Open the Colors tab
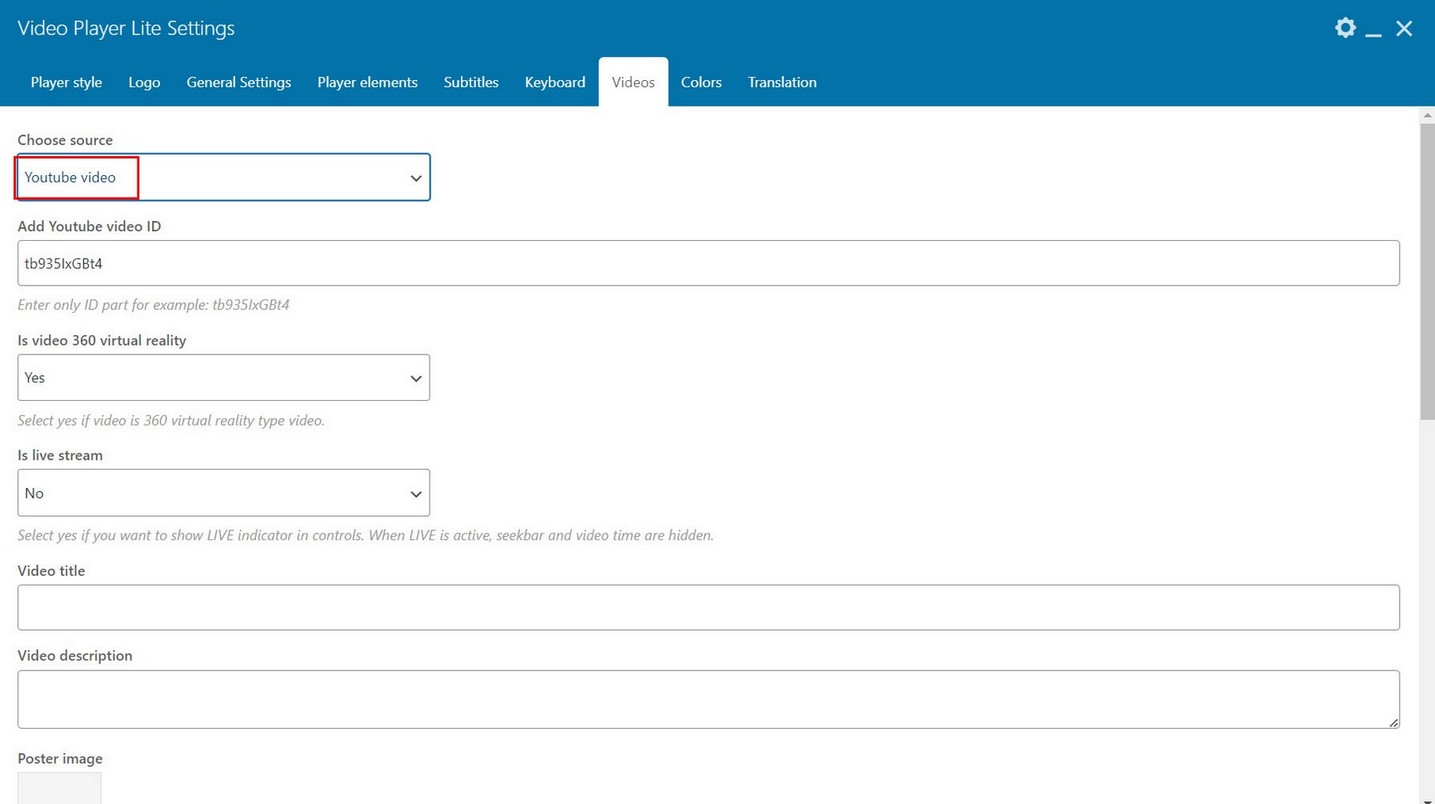 tap(701, 82)
